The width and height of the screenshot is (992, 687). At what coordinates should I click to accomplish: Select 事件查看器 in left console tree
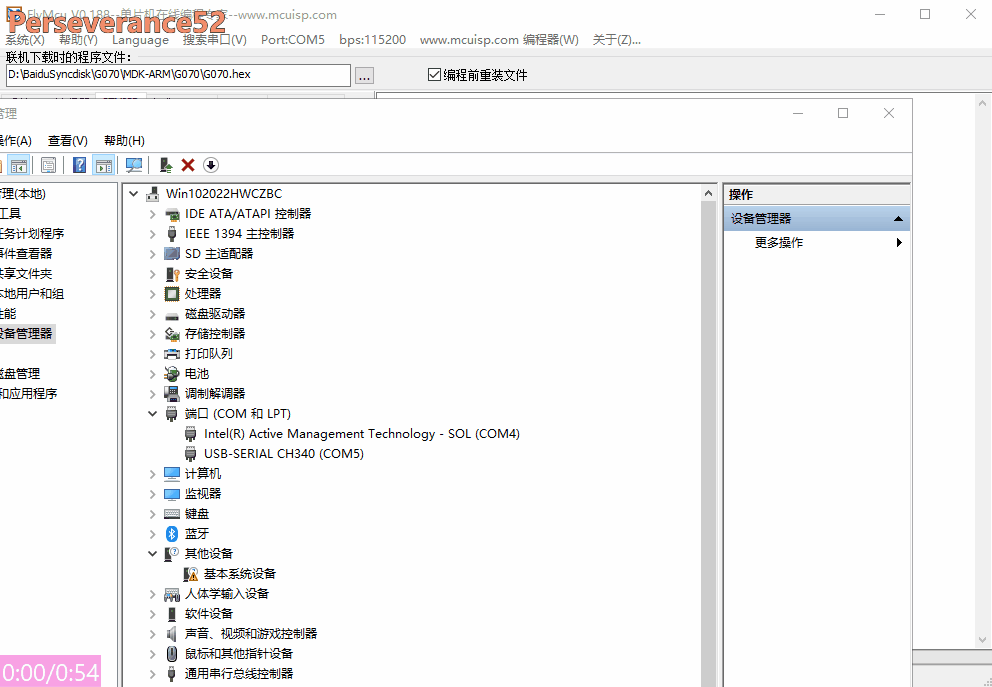[x=25, y=254]
